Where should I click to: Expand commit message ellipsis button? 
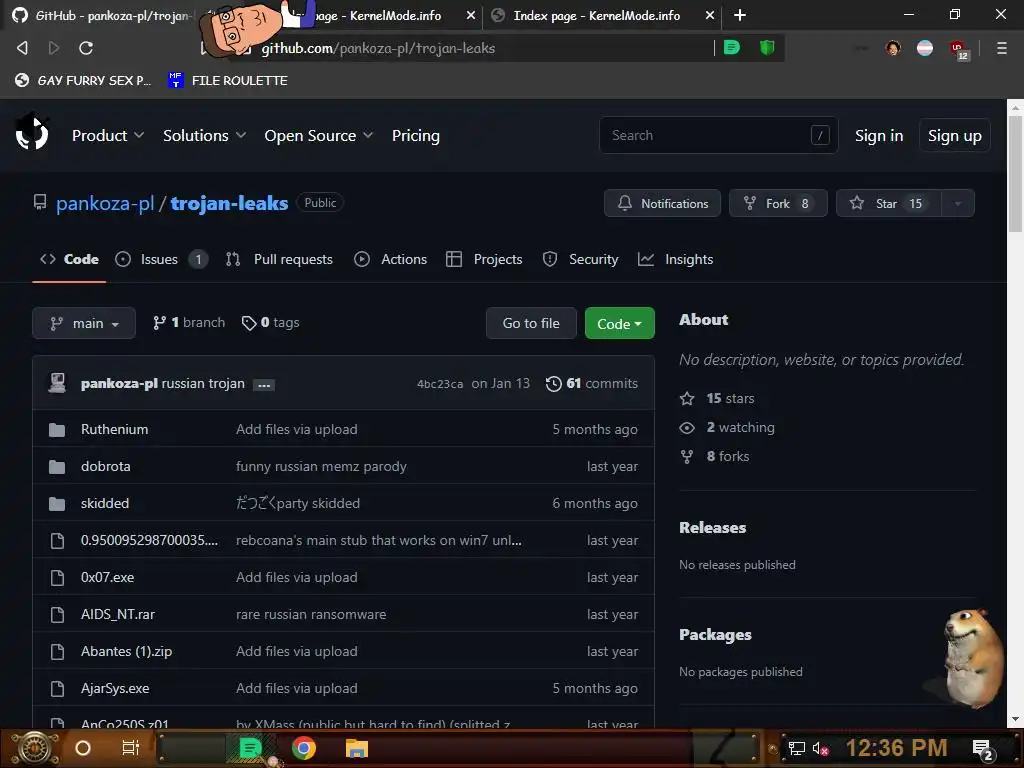click(264, 385)
